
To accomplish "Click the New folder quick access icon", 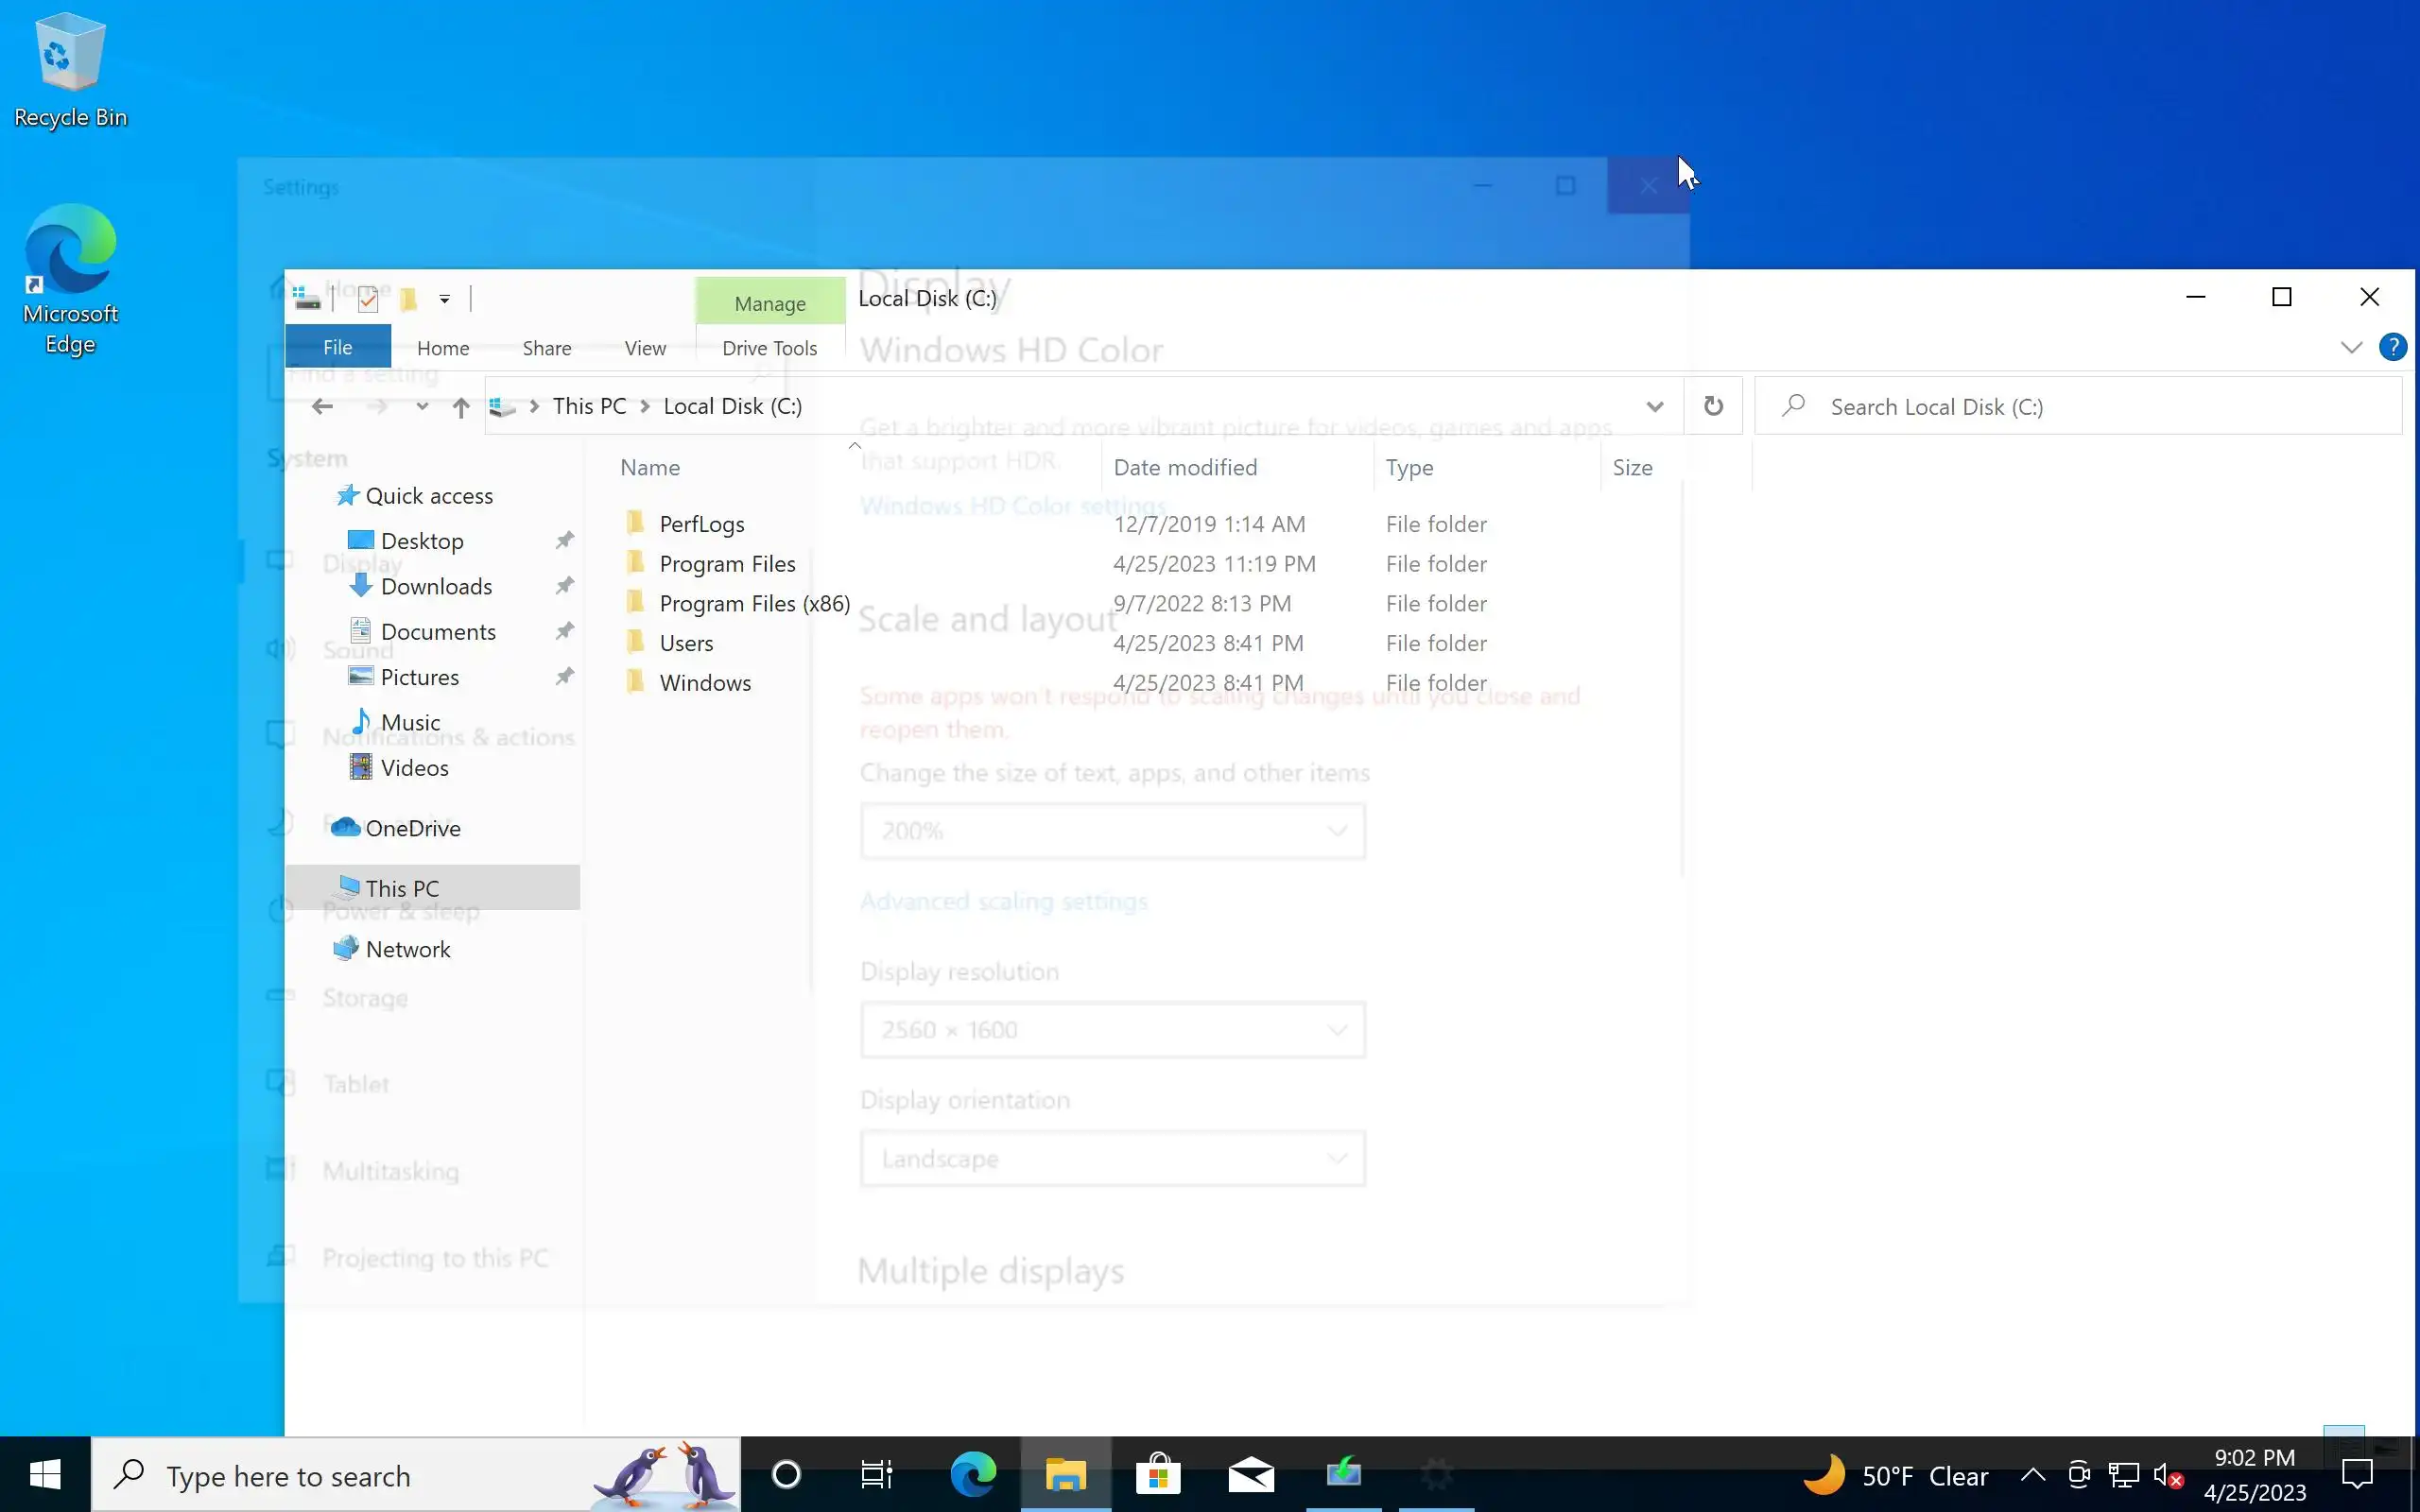I will click(408, 299).
